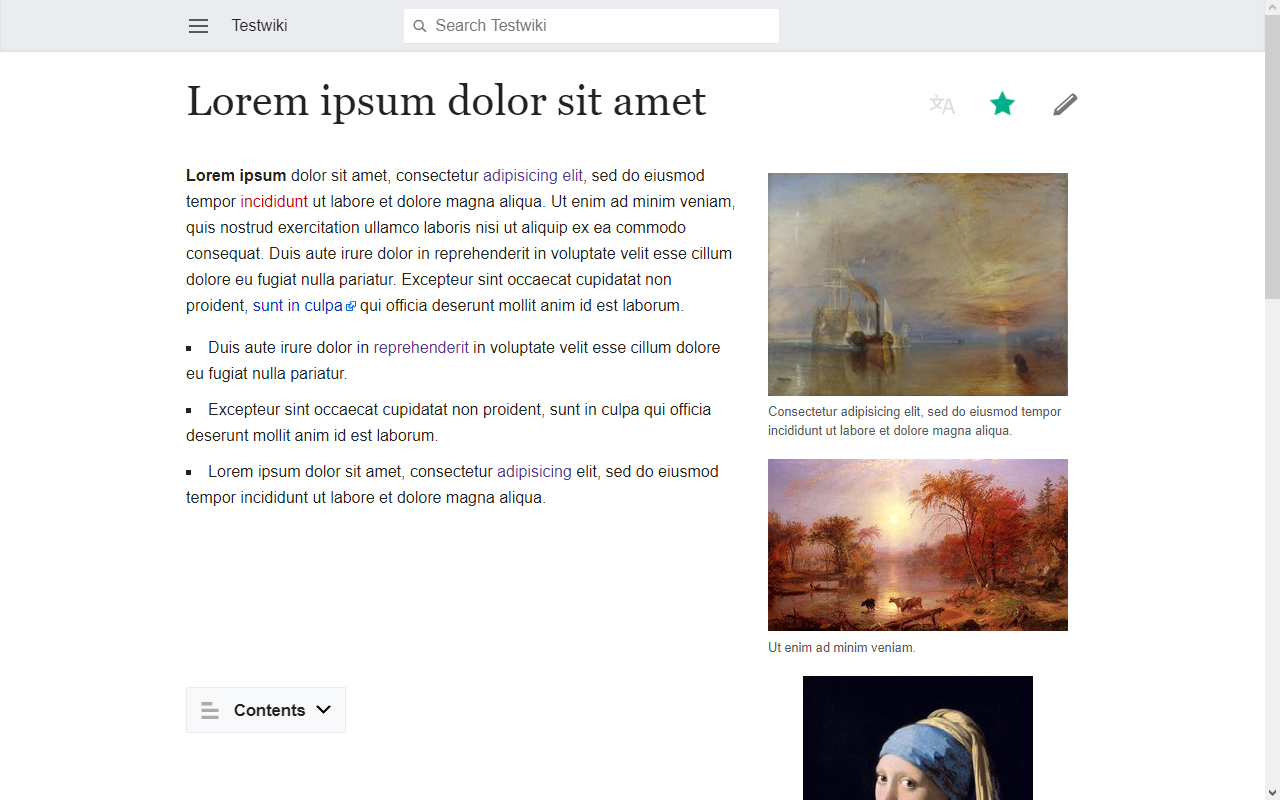The image size is (1280, 800).
Task: Open the autumn landscape painting thumbnail
Action: 917,545
